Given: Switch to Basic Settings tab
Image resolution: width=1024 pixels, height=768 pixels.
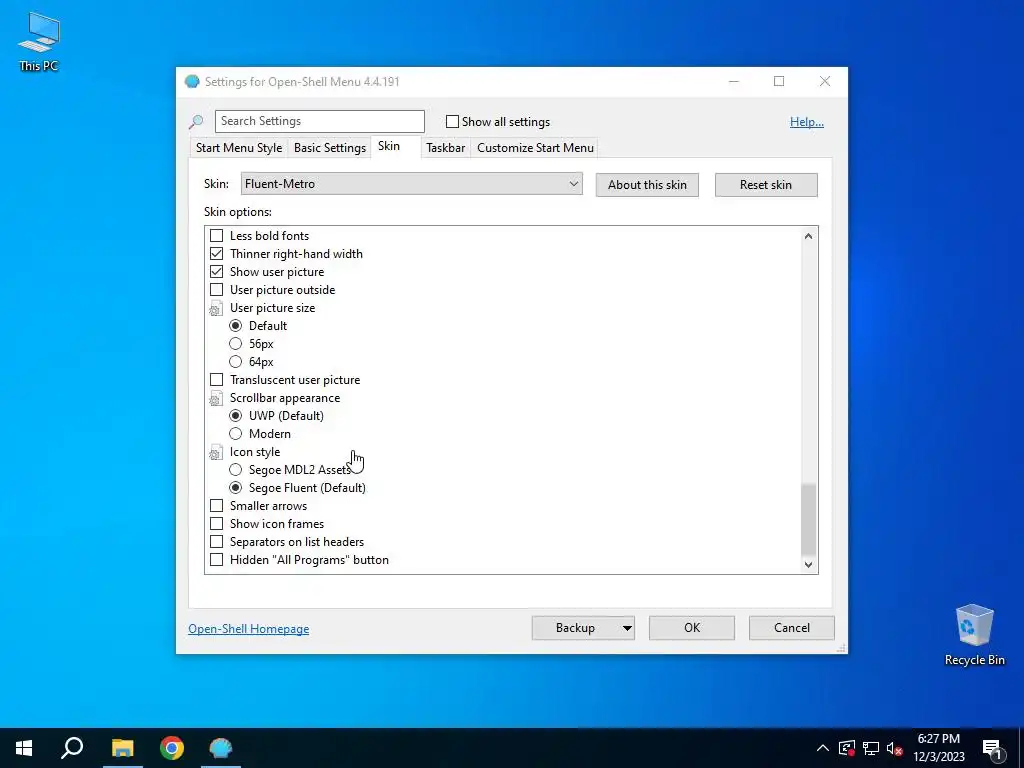Looking at the screenshot, I should tap(330, 148).
